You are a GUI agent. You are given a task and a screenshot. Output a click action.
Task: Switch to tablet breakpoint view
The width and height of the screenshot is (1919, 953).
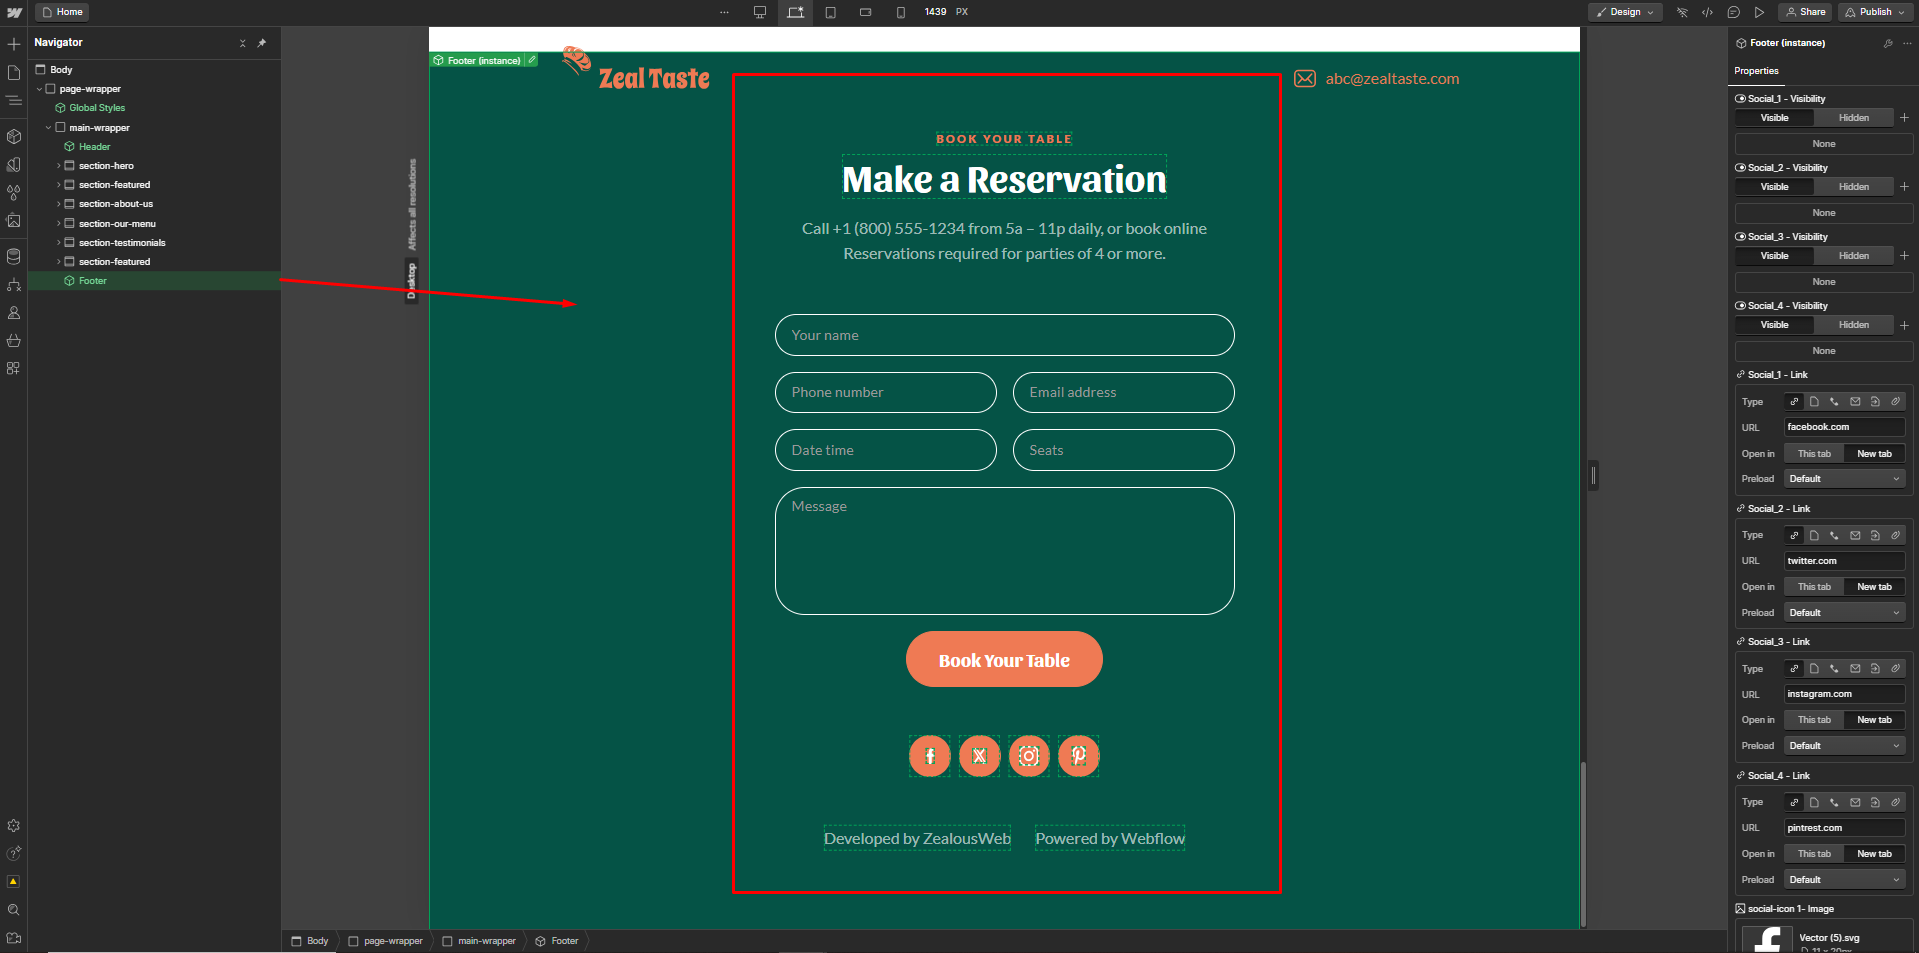point(830,12)
